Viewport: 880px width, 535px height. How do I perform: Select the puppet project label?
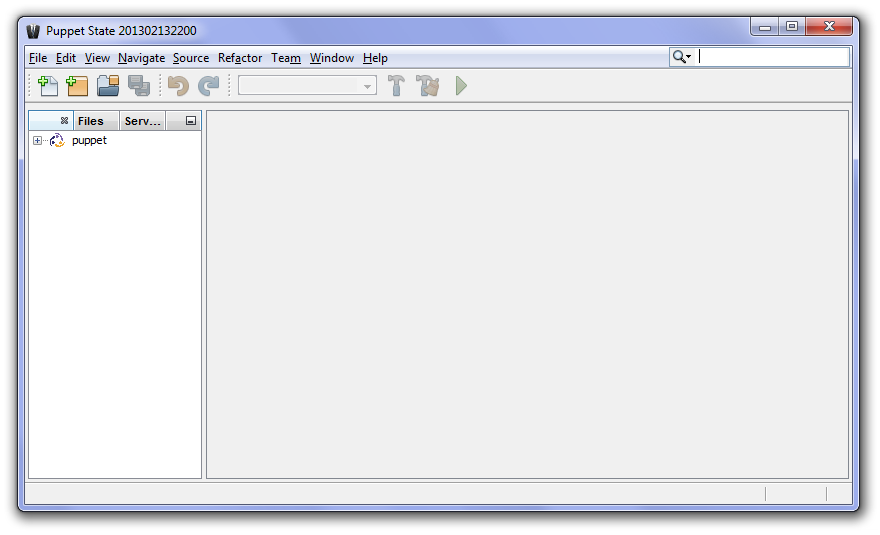coord(89,140)
